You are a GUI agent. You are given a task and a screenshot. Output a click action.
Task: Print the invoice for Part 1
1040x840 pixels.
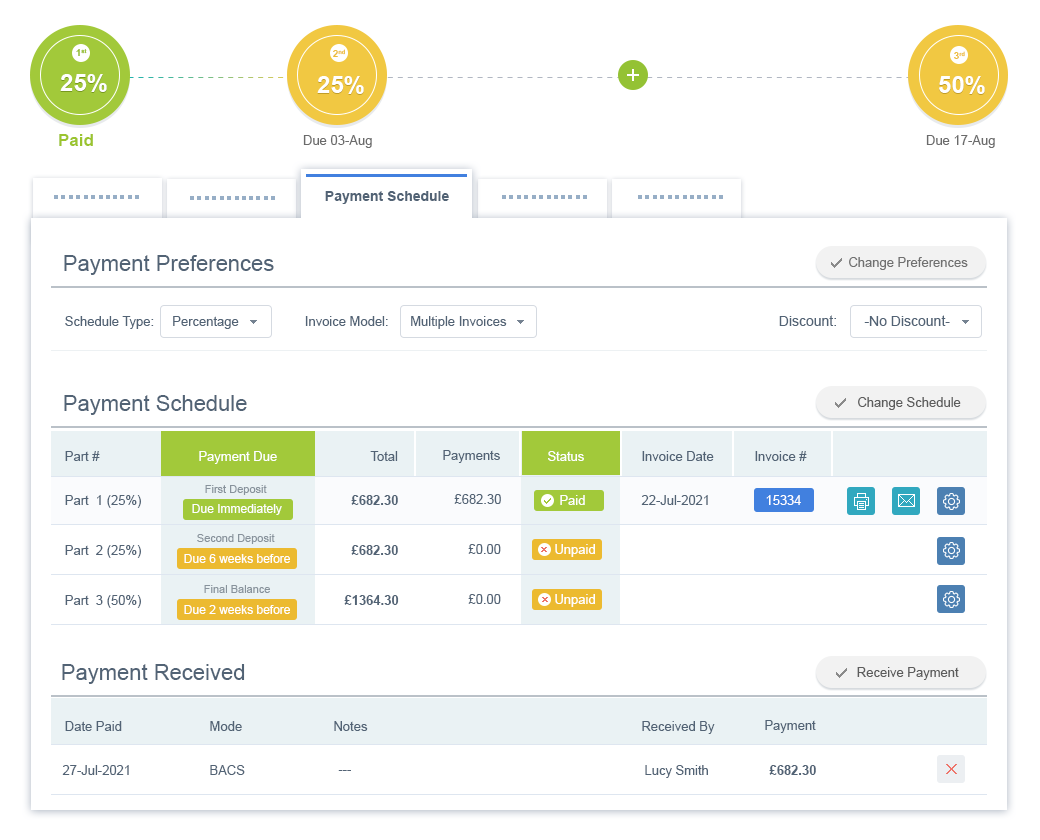(x=861, y=500)
